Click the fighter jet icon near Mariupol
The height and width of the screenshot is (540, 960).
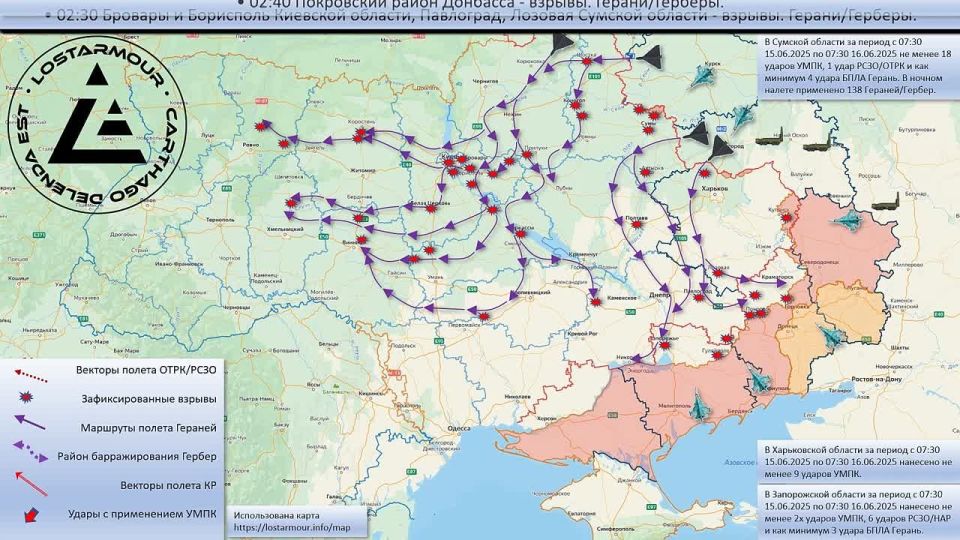tap(758, 381)
